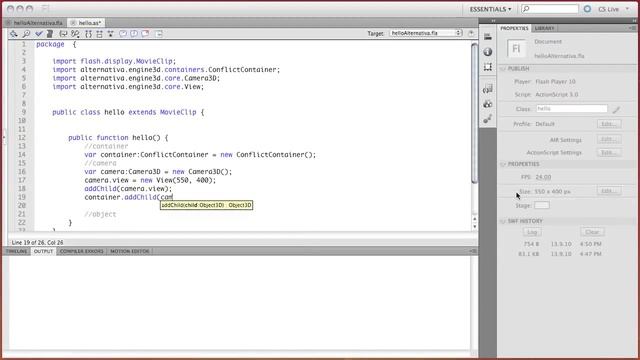Click the Class name input field
This screenshot has height=360, width=640.
pos(571,109)
